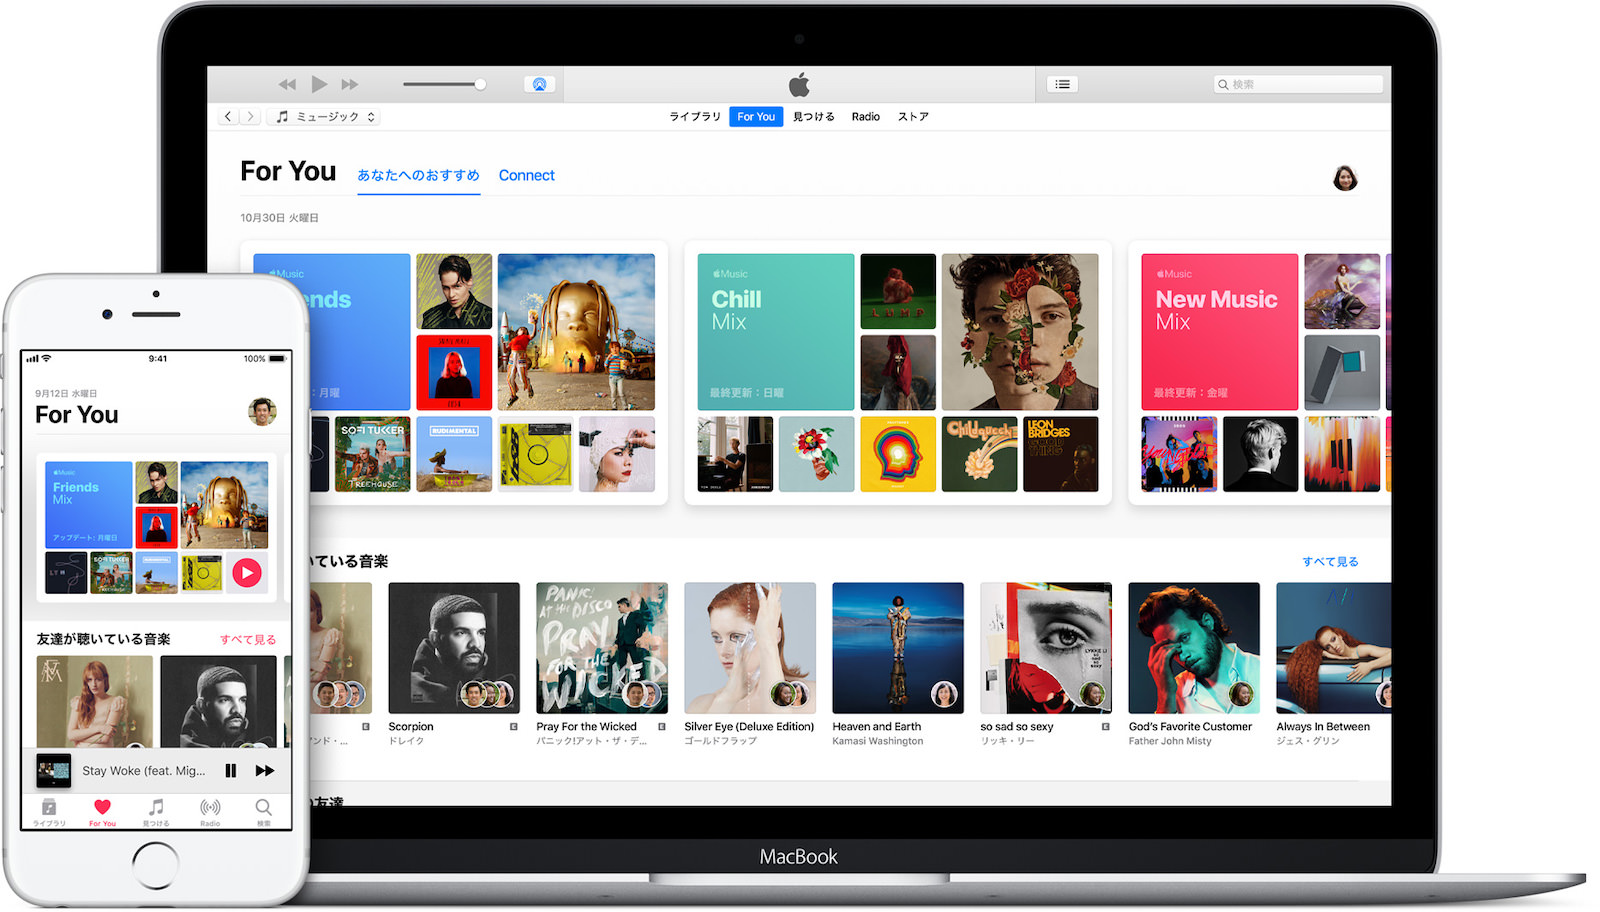Go back with the left chevron button
1600x912 pixels.
click(x=228, y=117)
